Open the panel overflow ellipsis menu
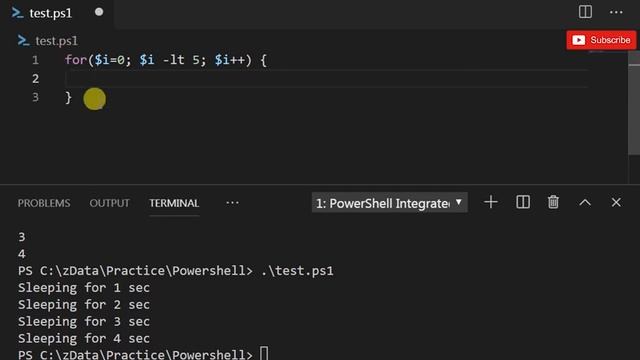Viewport: 640px width, 360px height. coord(232,203)
